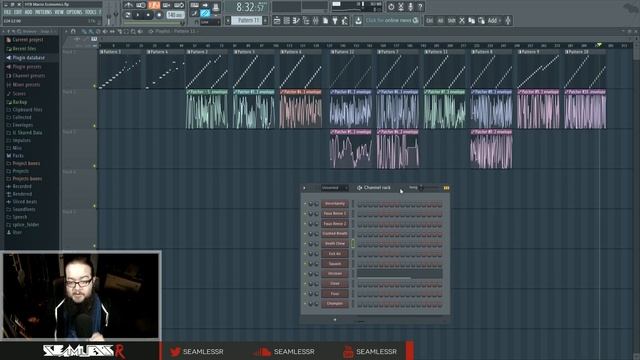Open the VIEW menu

click(59, 13)
